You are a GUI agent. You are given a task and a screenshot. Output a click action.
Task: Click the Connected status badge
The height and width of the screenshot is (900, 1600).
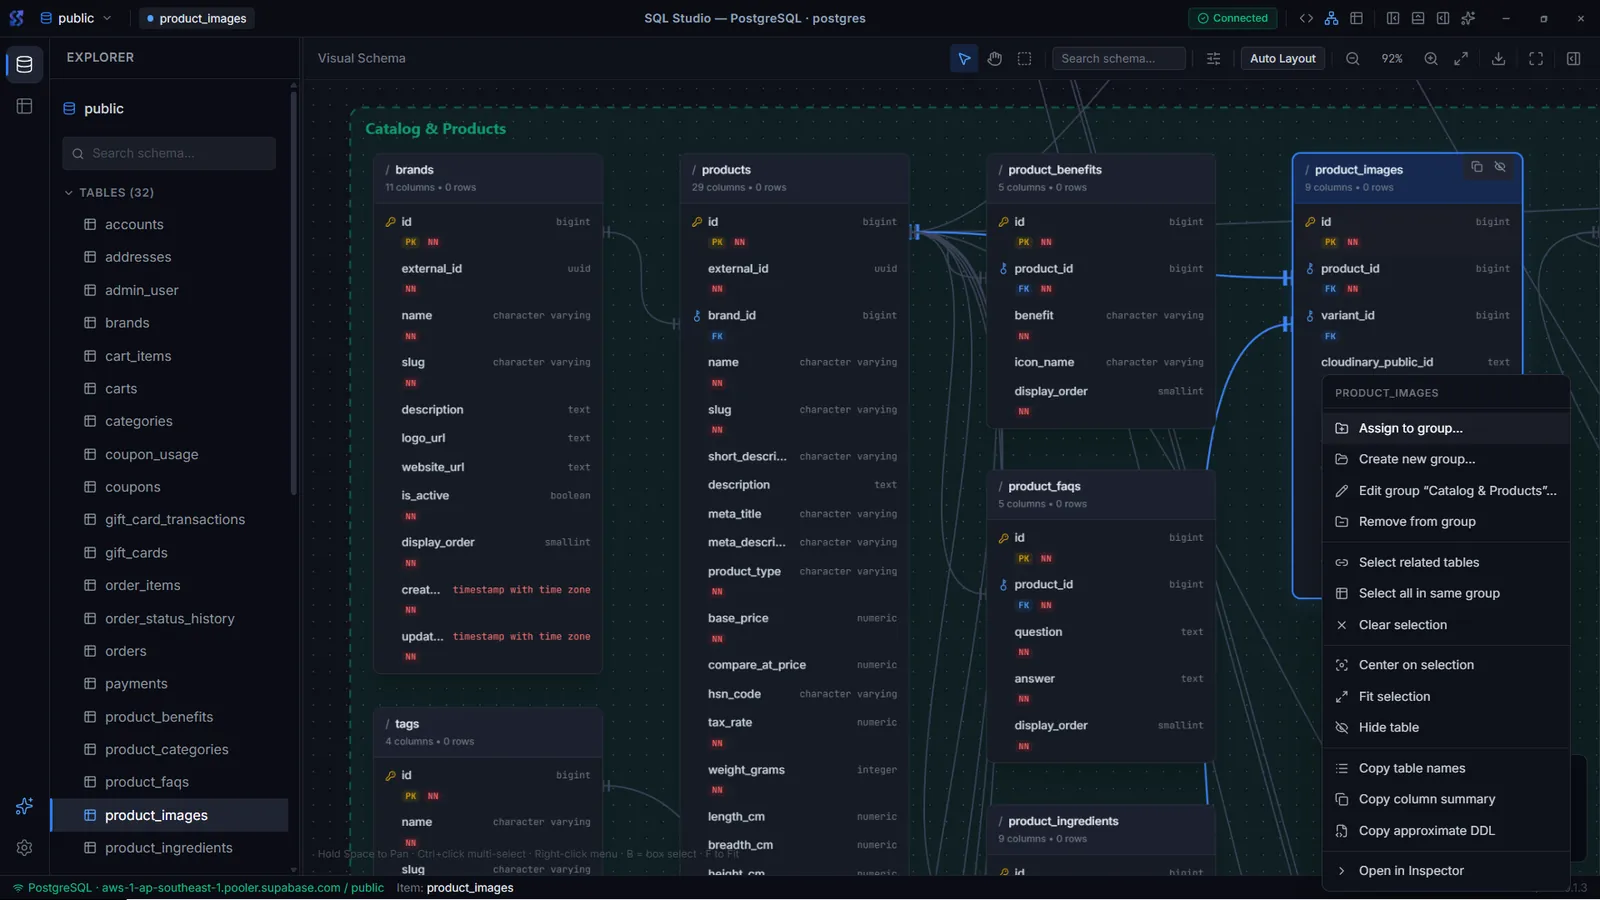(1232, 18)
